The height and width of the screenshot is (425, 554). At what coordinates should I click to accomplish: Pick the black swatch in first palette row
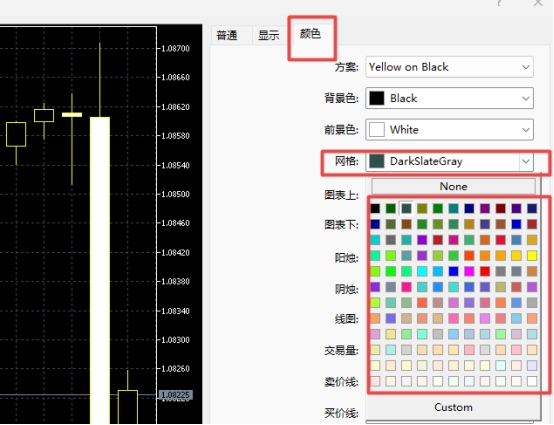click(375, 208)
